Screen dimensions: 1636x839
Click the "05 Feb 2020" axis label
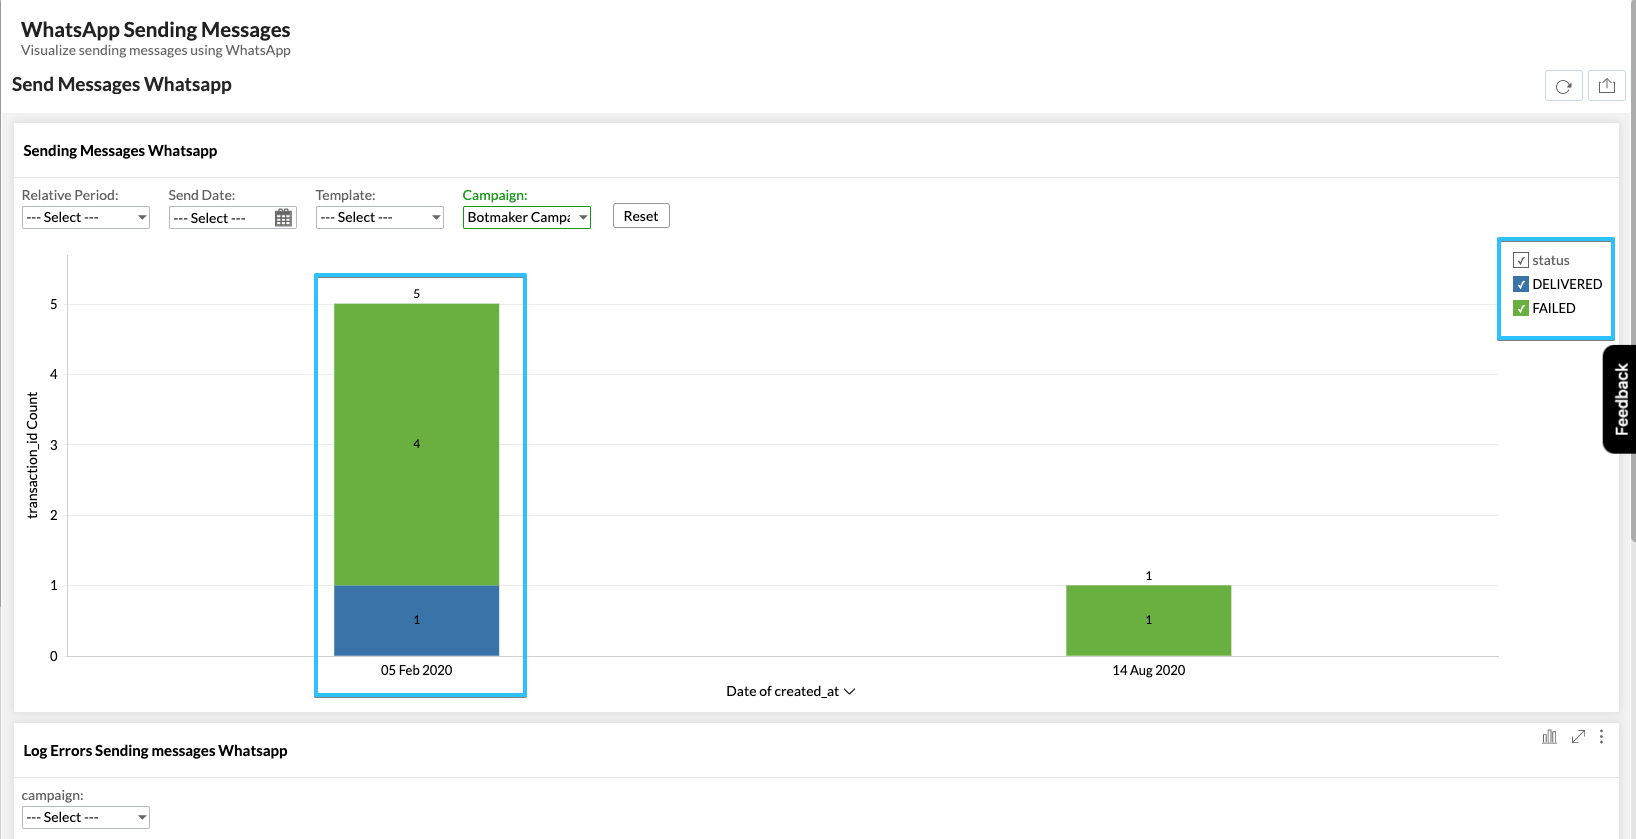pos(417,670)
